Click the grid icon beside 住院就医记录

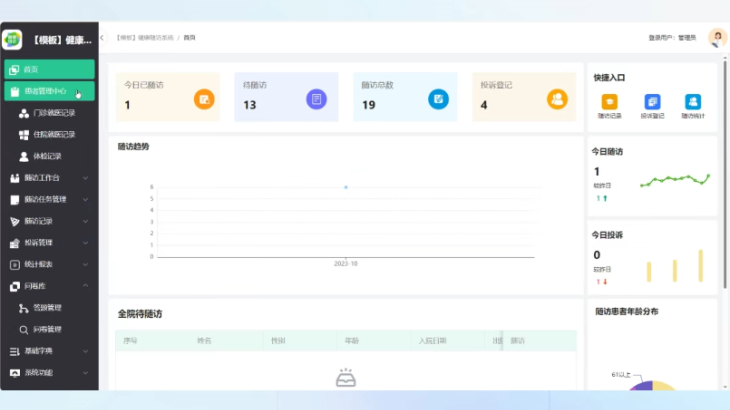24,134
